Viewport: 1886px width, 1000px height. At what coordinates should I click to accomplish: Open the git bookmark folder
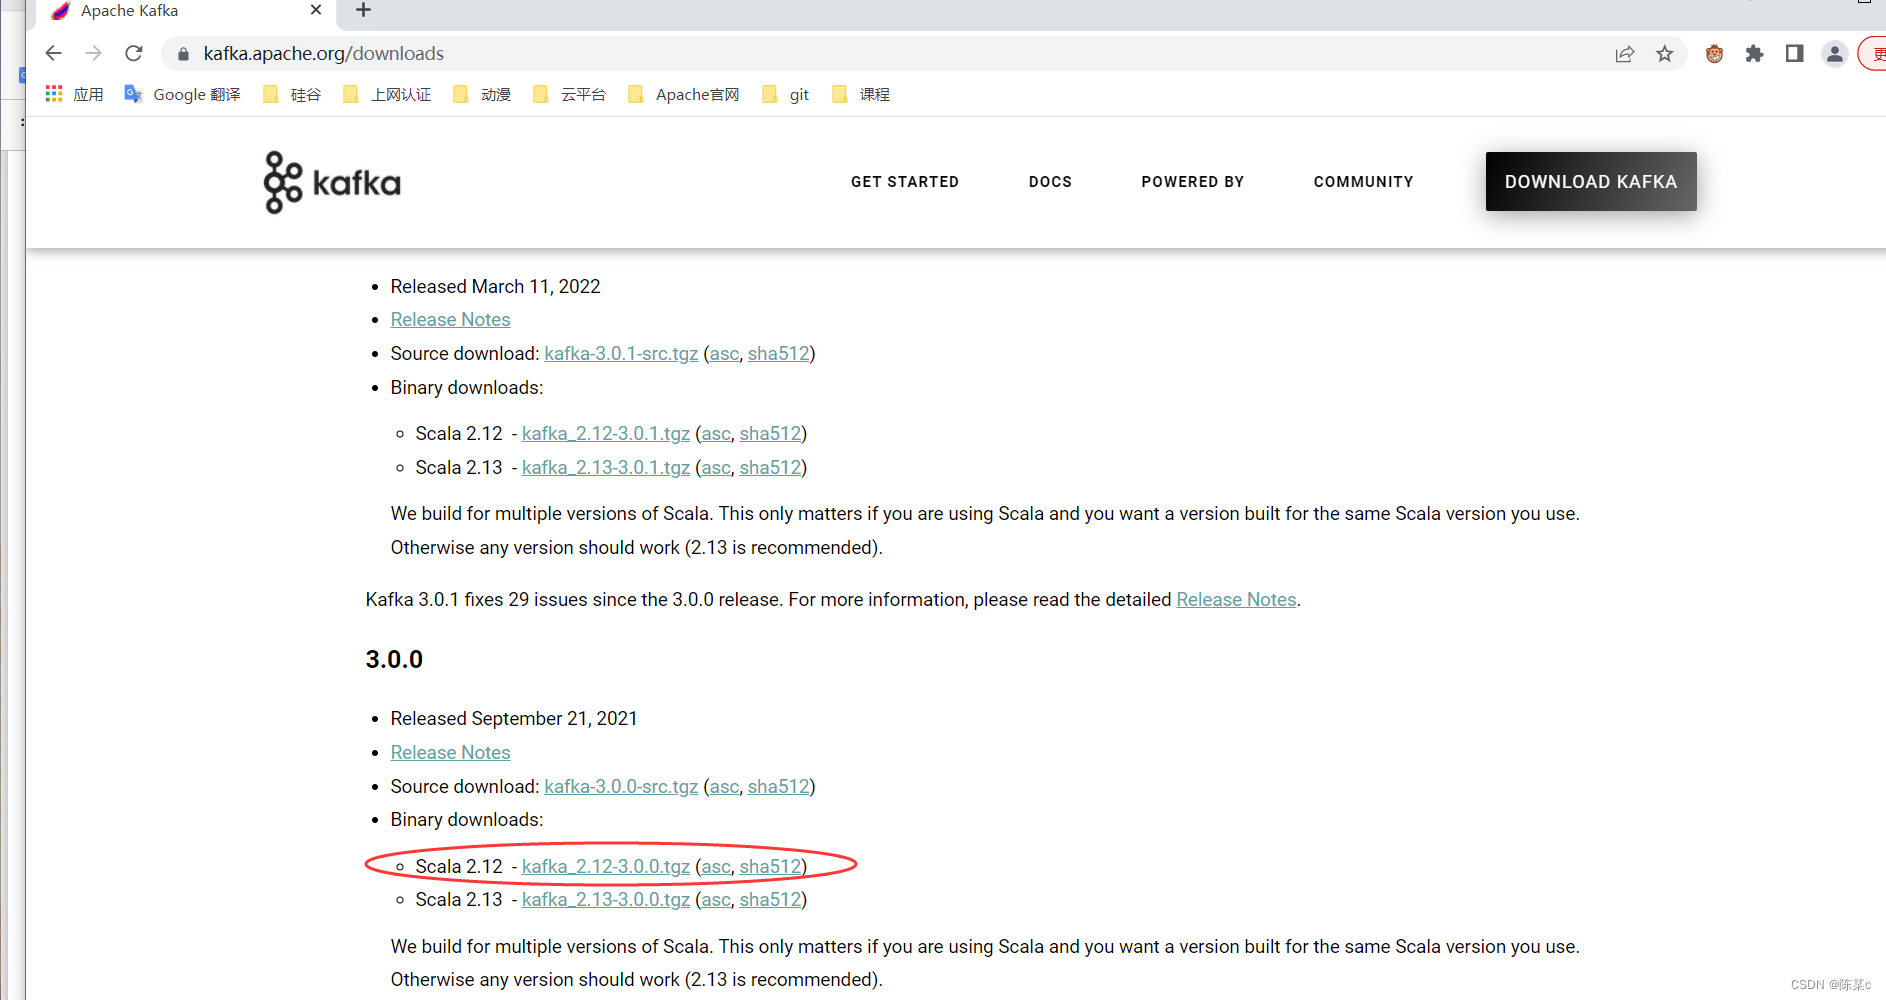[x=786, y=94]
